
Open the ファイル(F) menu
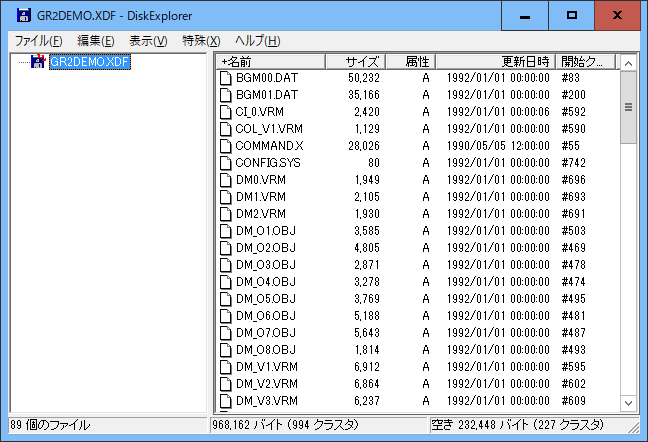pyautogui.click(x=38, y=41)
